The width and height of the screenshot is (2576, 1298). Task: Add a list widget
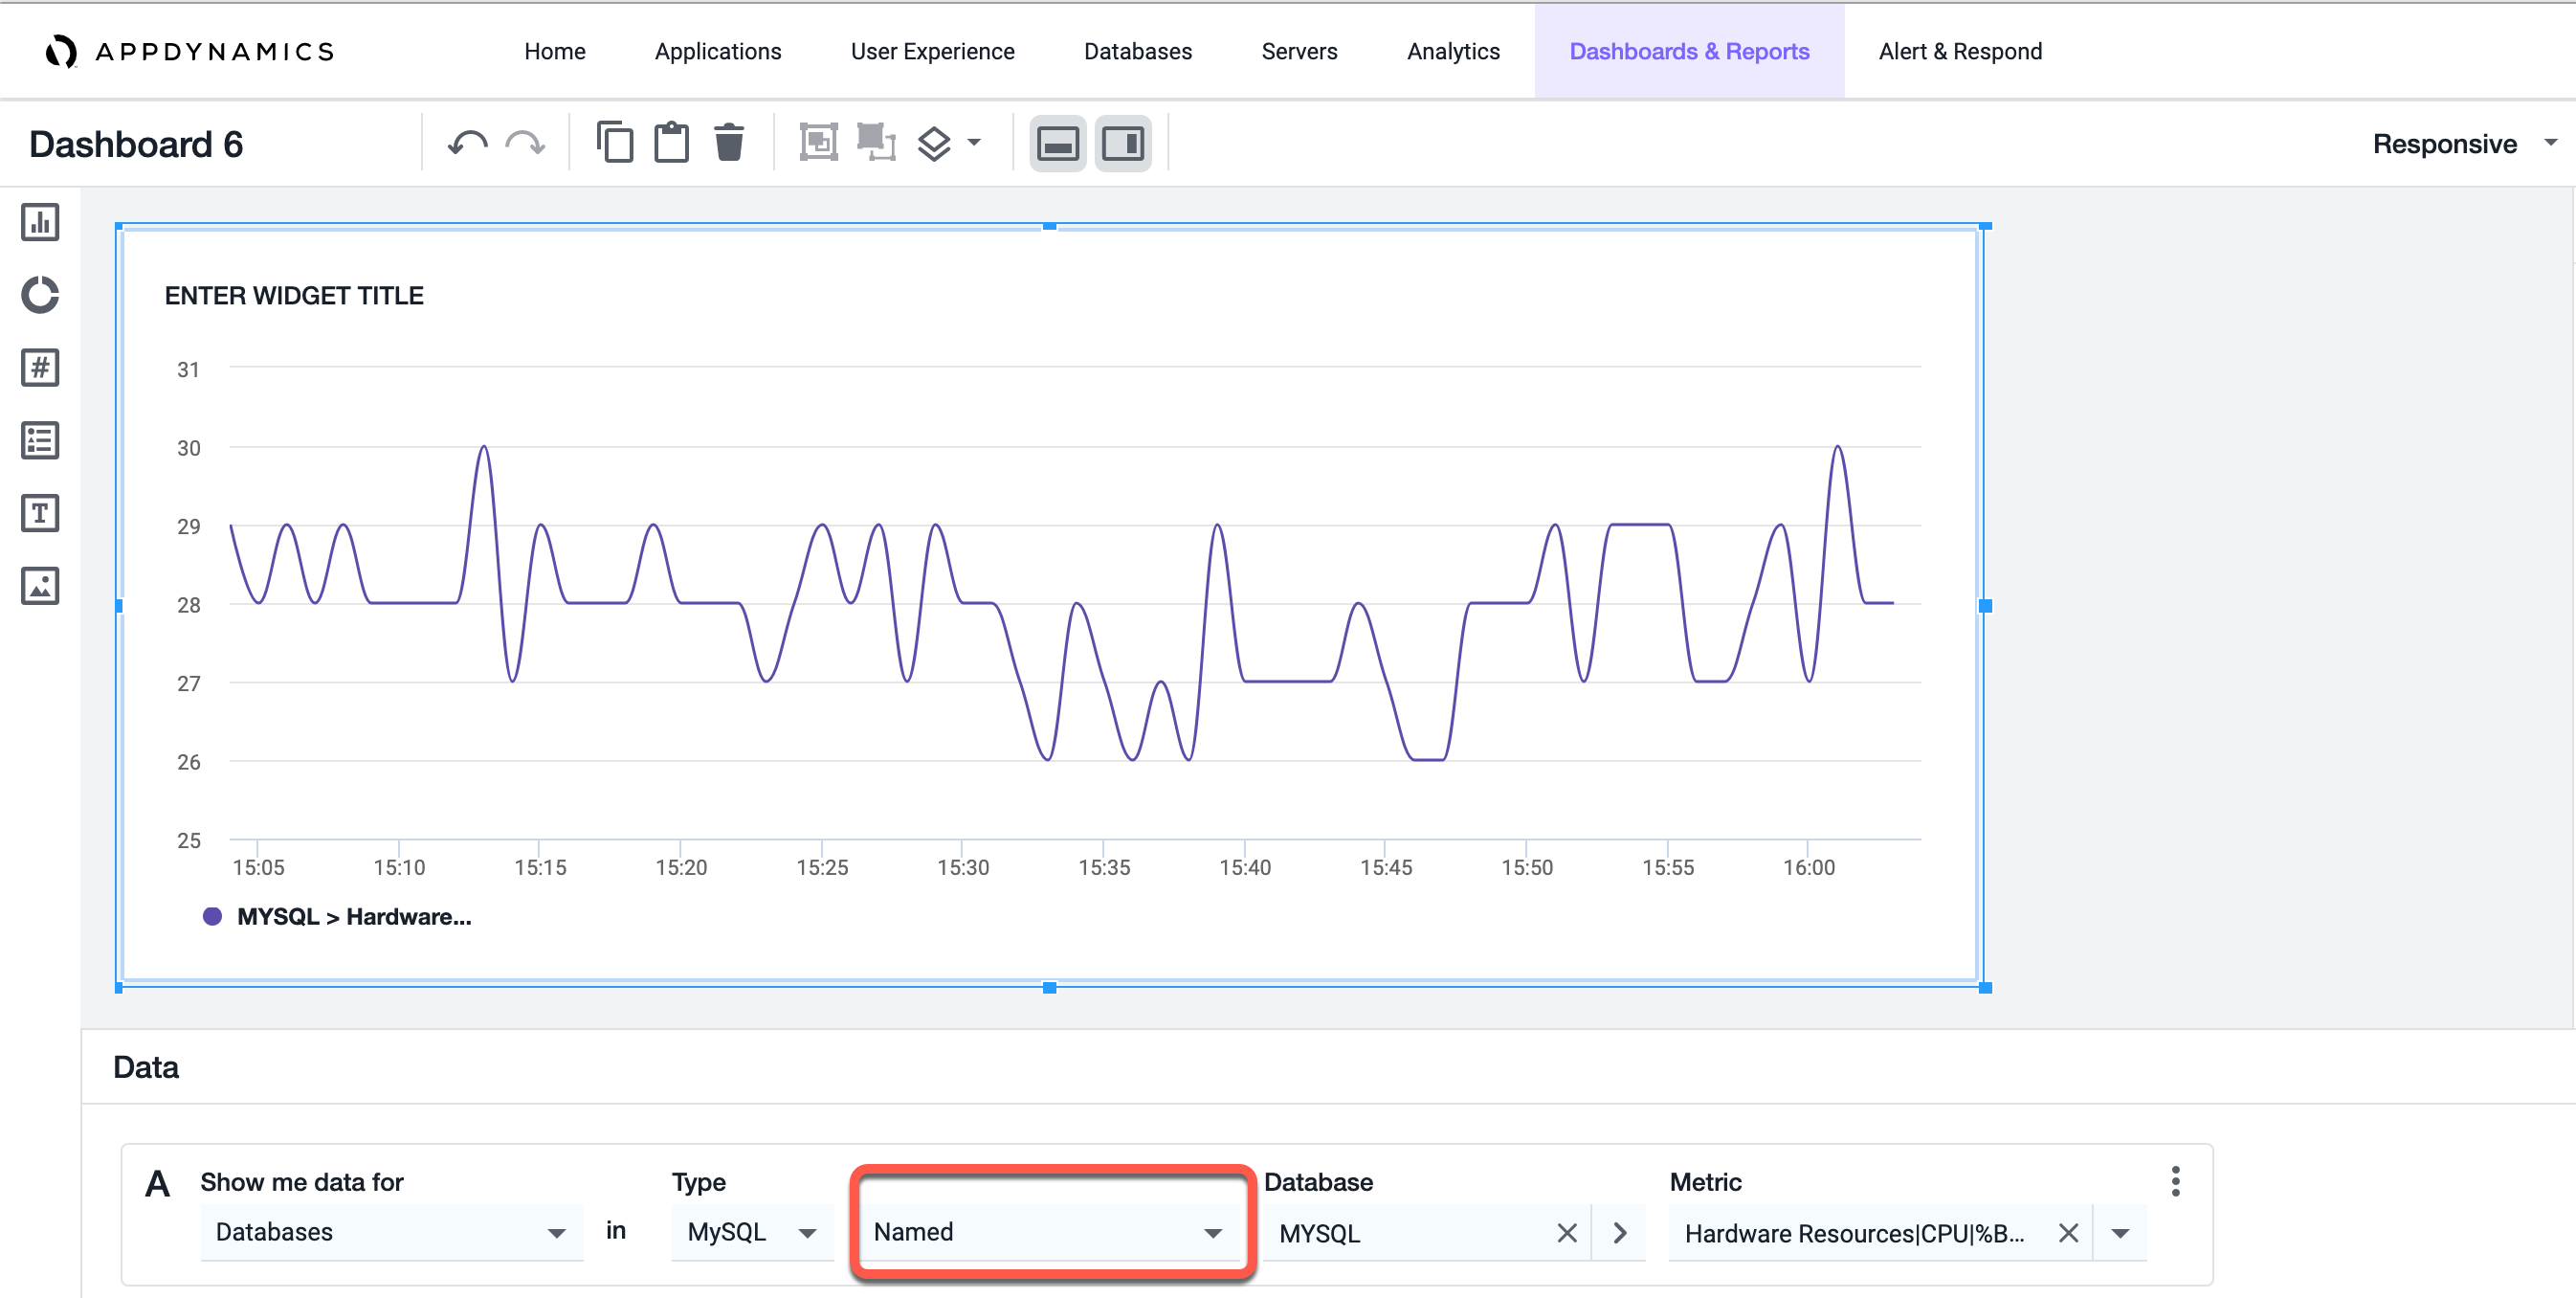[x=40, y=441]
